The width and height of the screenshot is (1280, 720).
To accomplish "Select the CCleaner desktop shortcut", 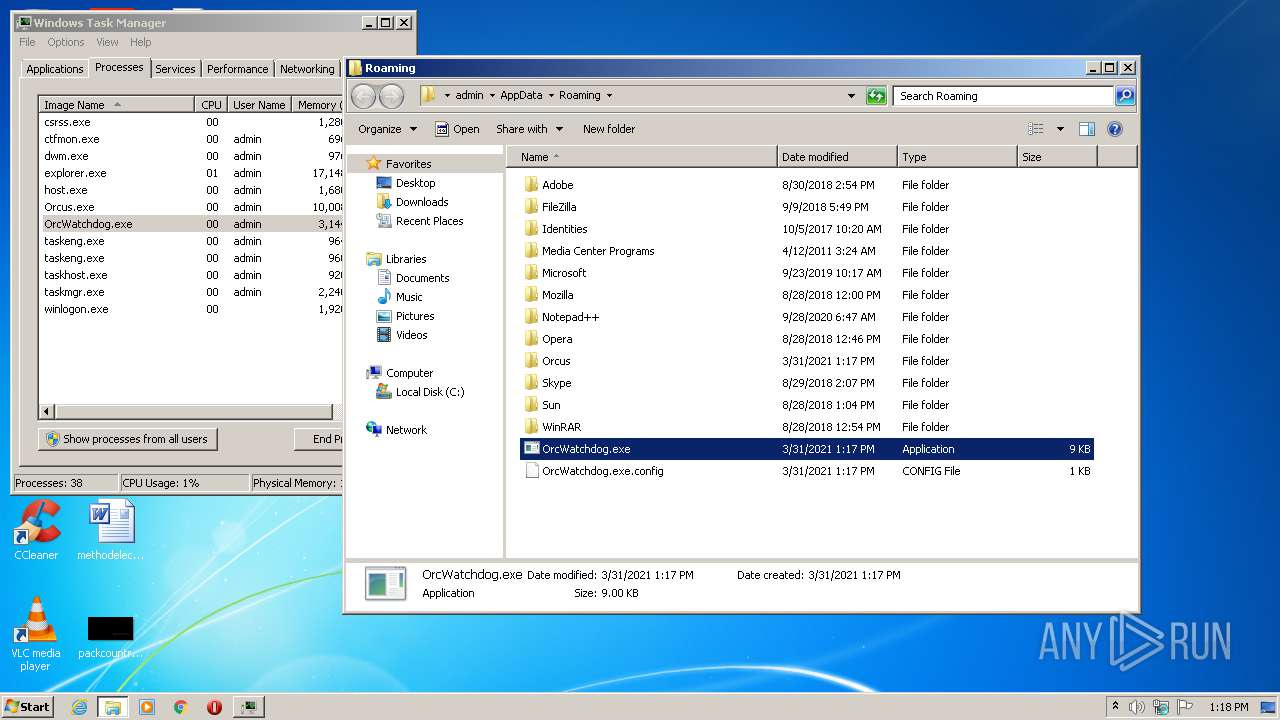I will click(x=36, y=530).
